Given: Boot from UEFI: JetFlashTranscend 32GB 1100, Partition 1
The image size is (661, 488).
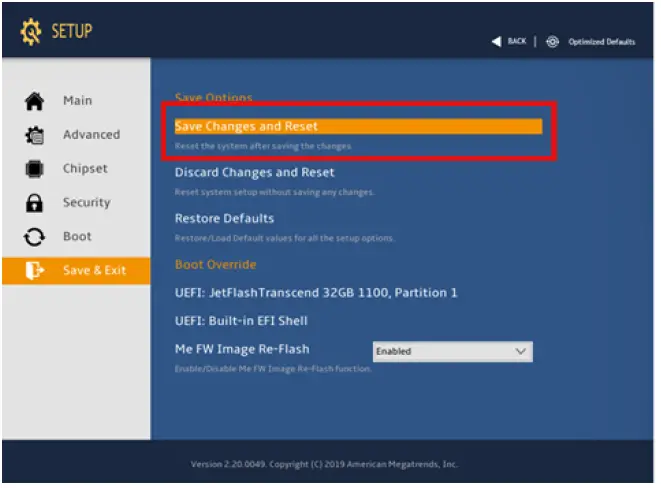Looking at the screenshot, I should coord(316,293).
